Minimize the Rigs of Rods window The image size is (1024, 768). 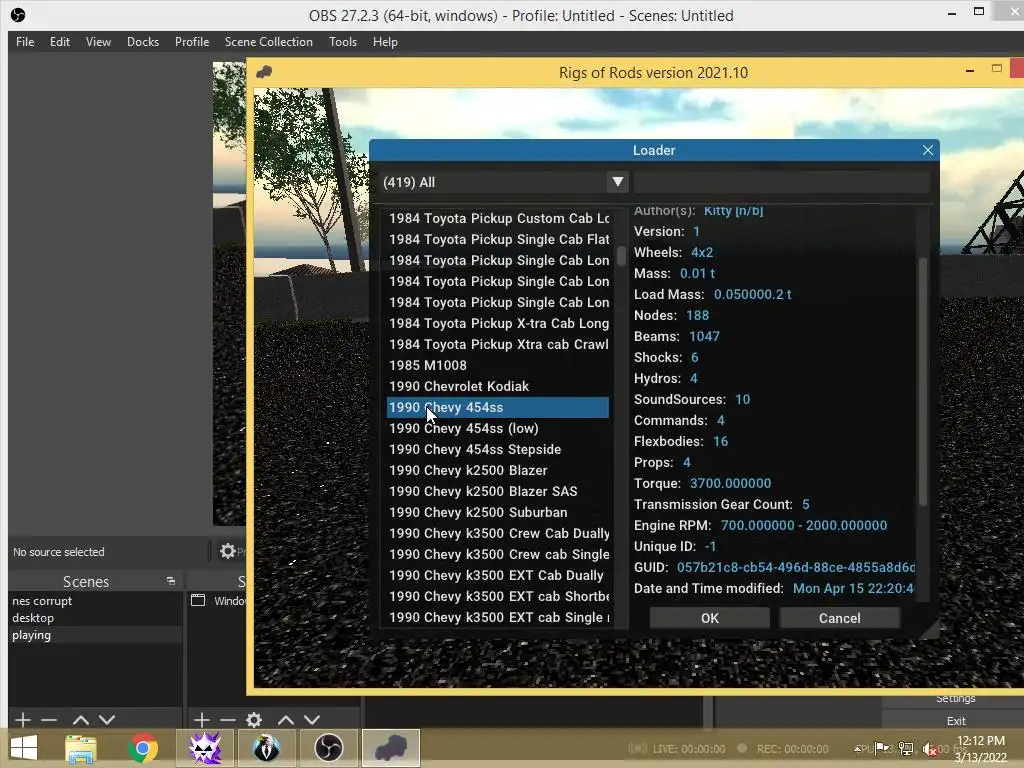point(970,70)
